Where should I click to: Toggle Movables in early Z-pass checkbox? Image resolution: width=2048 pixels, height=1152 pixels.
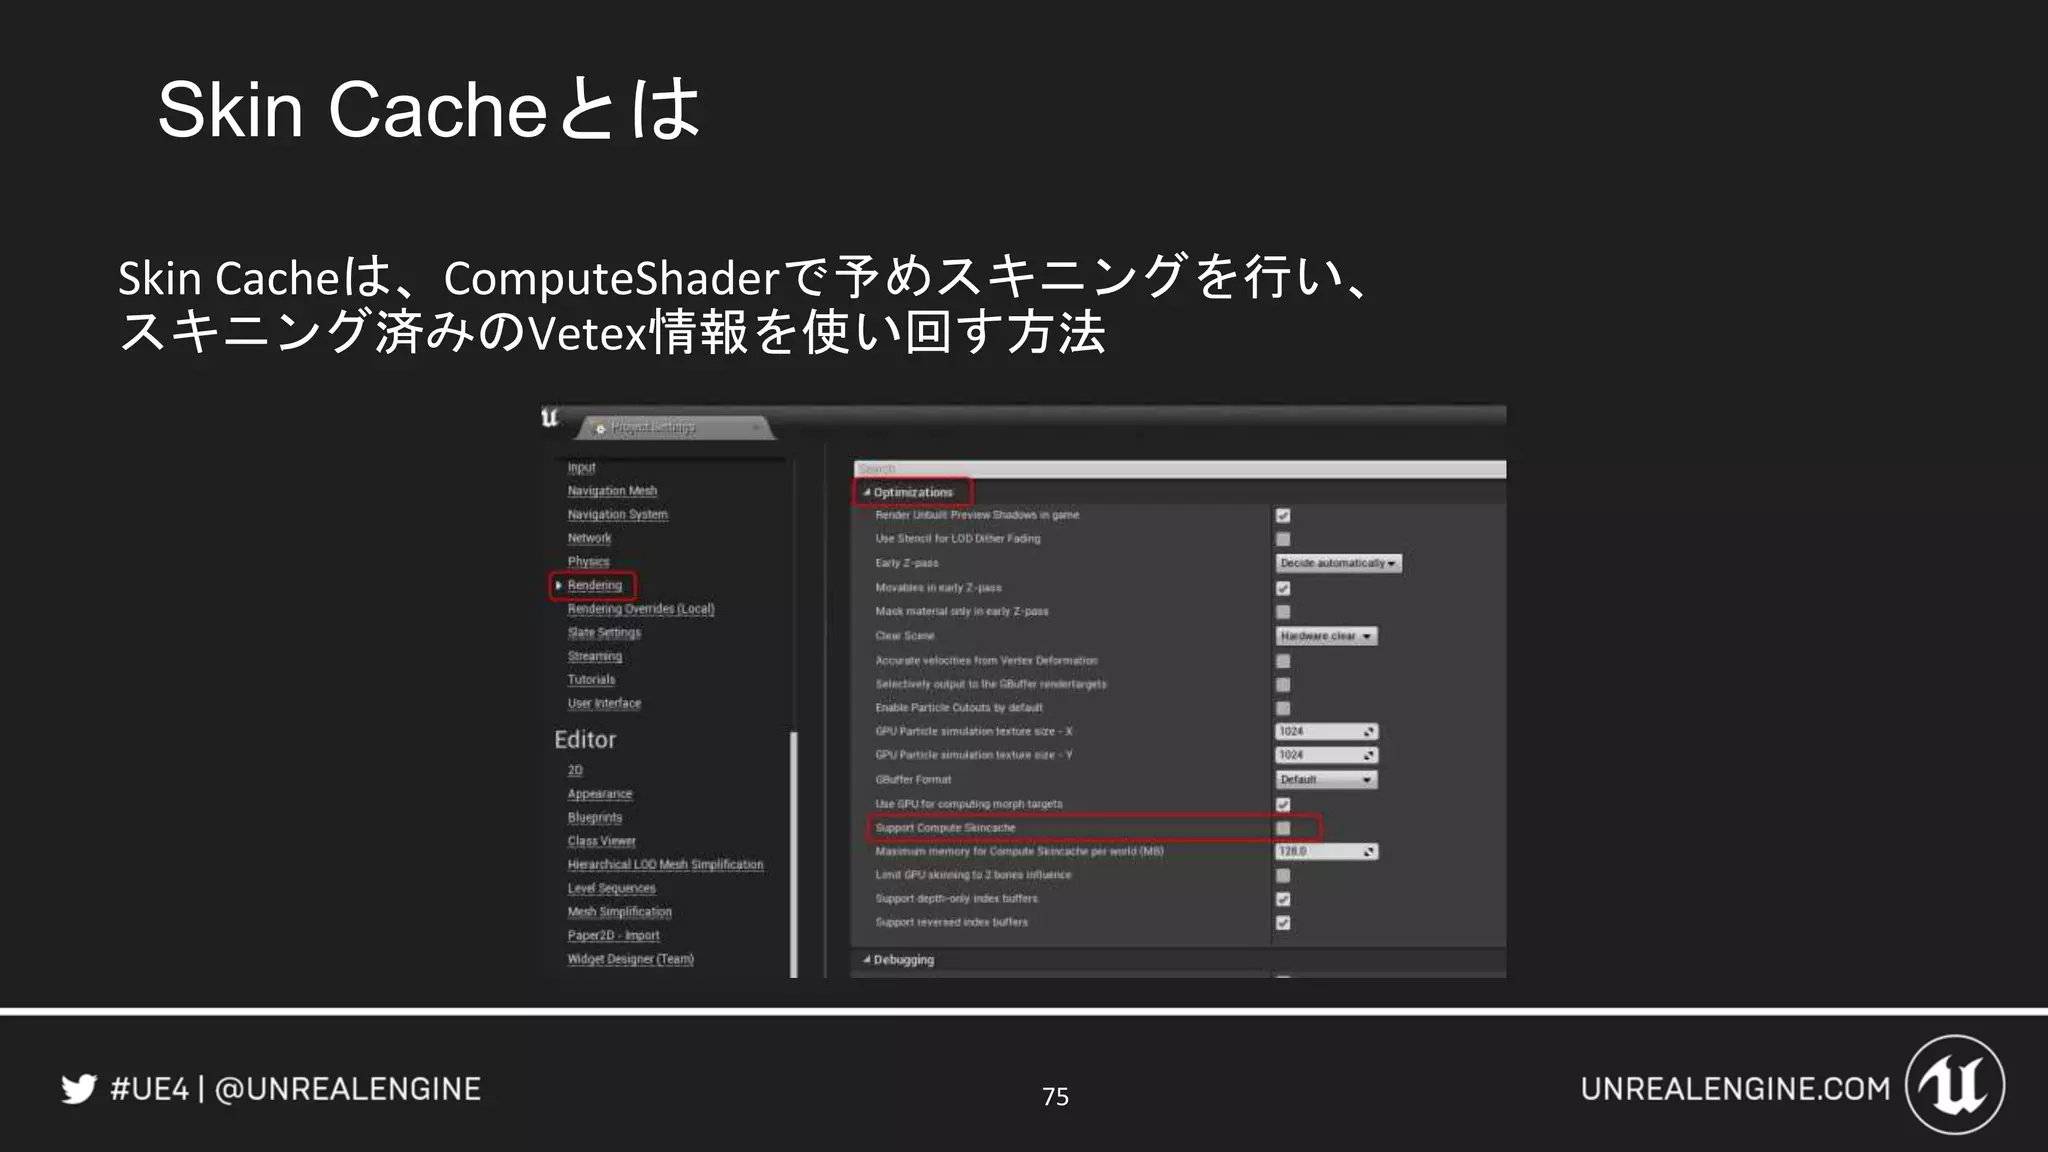(x=1283, y=589)
